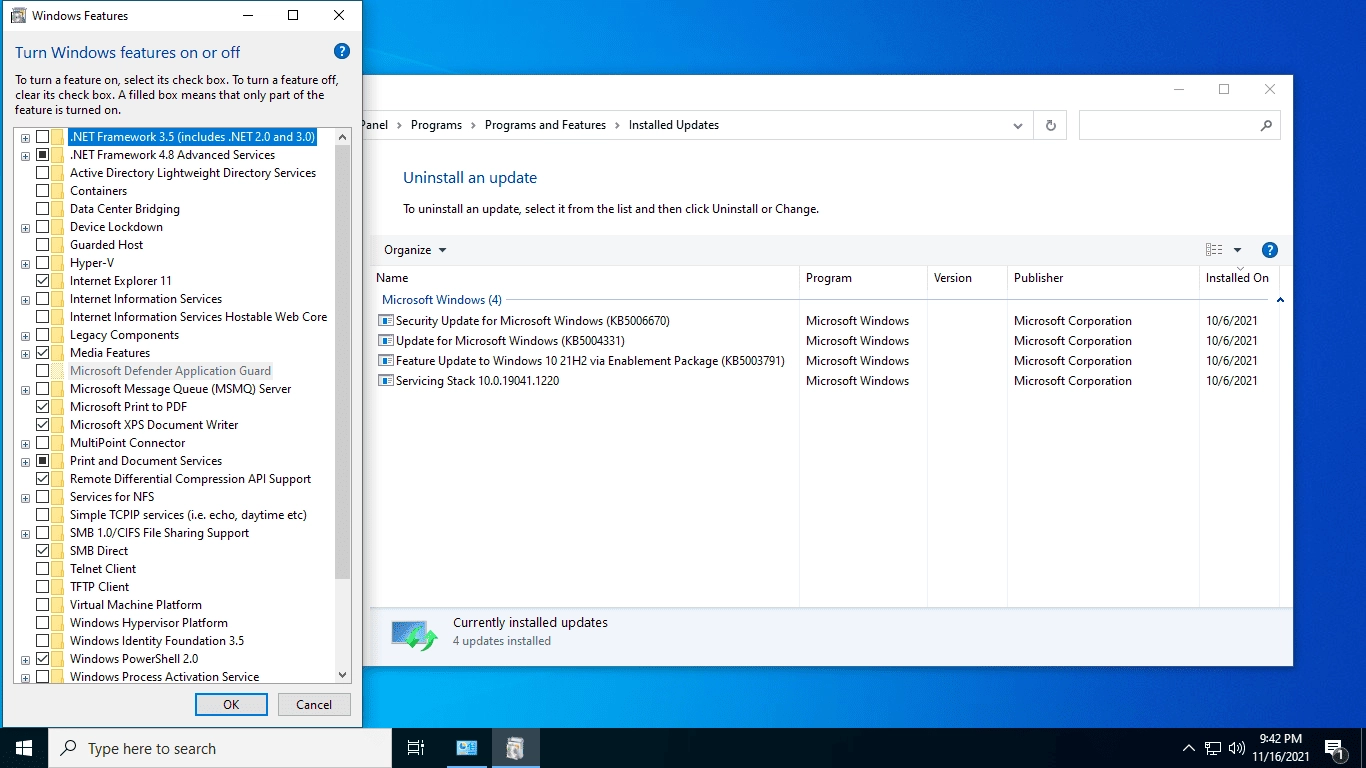Uncheck Microsoft Print to PDF
This screenshot has height=768, width=1366.
(x=42, y=407)
